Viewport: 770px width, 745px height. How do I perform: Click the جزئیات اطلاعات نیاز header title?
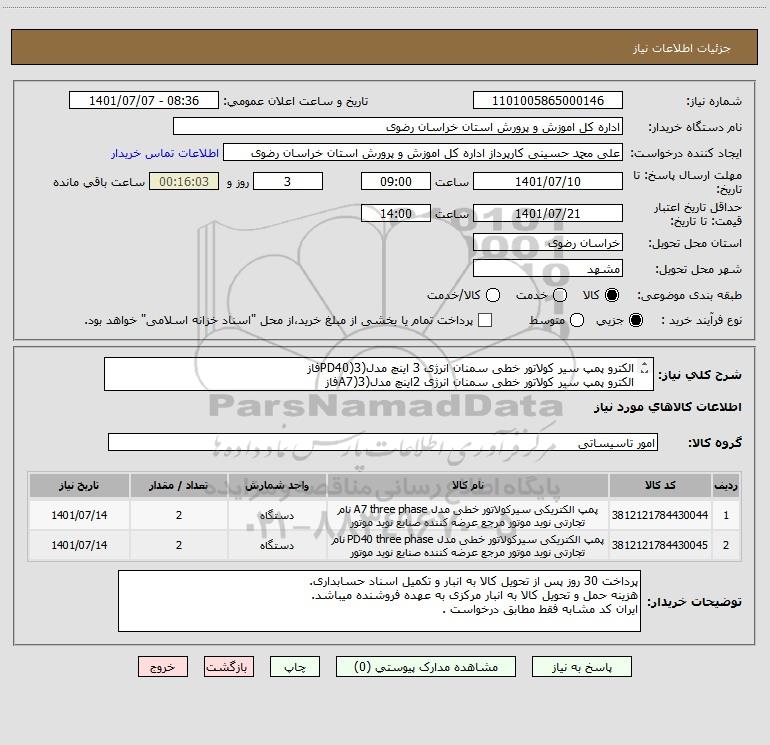682,48
